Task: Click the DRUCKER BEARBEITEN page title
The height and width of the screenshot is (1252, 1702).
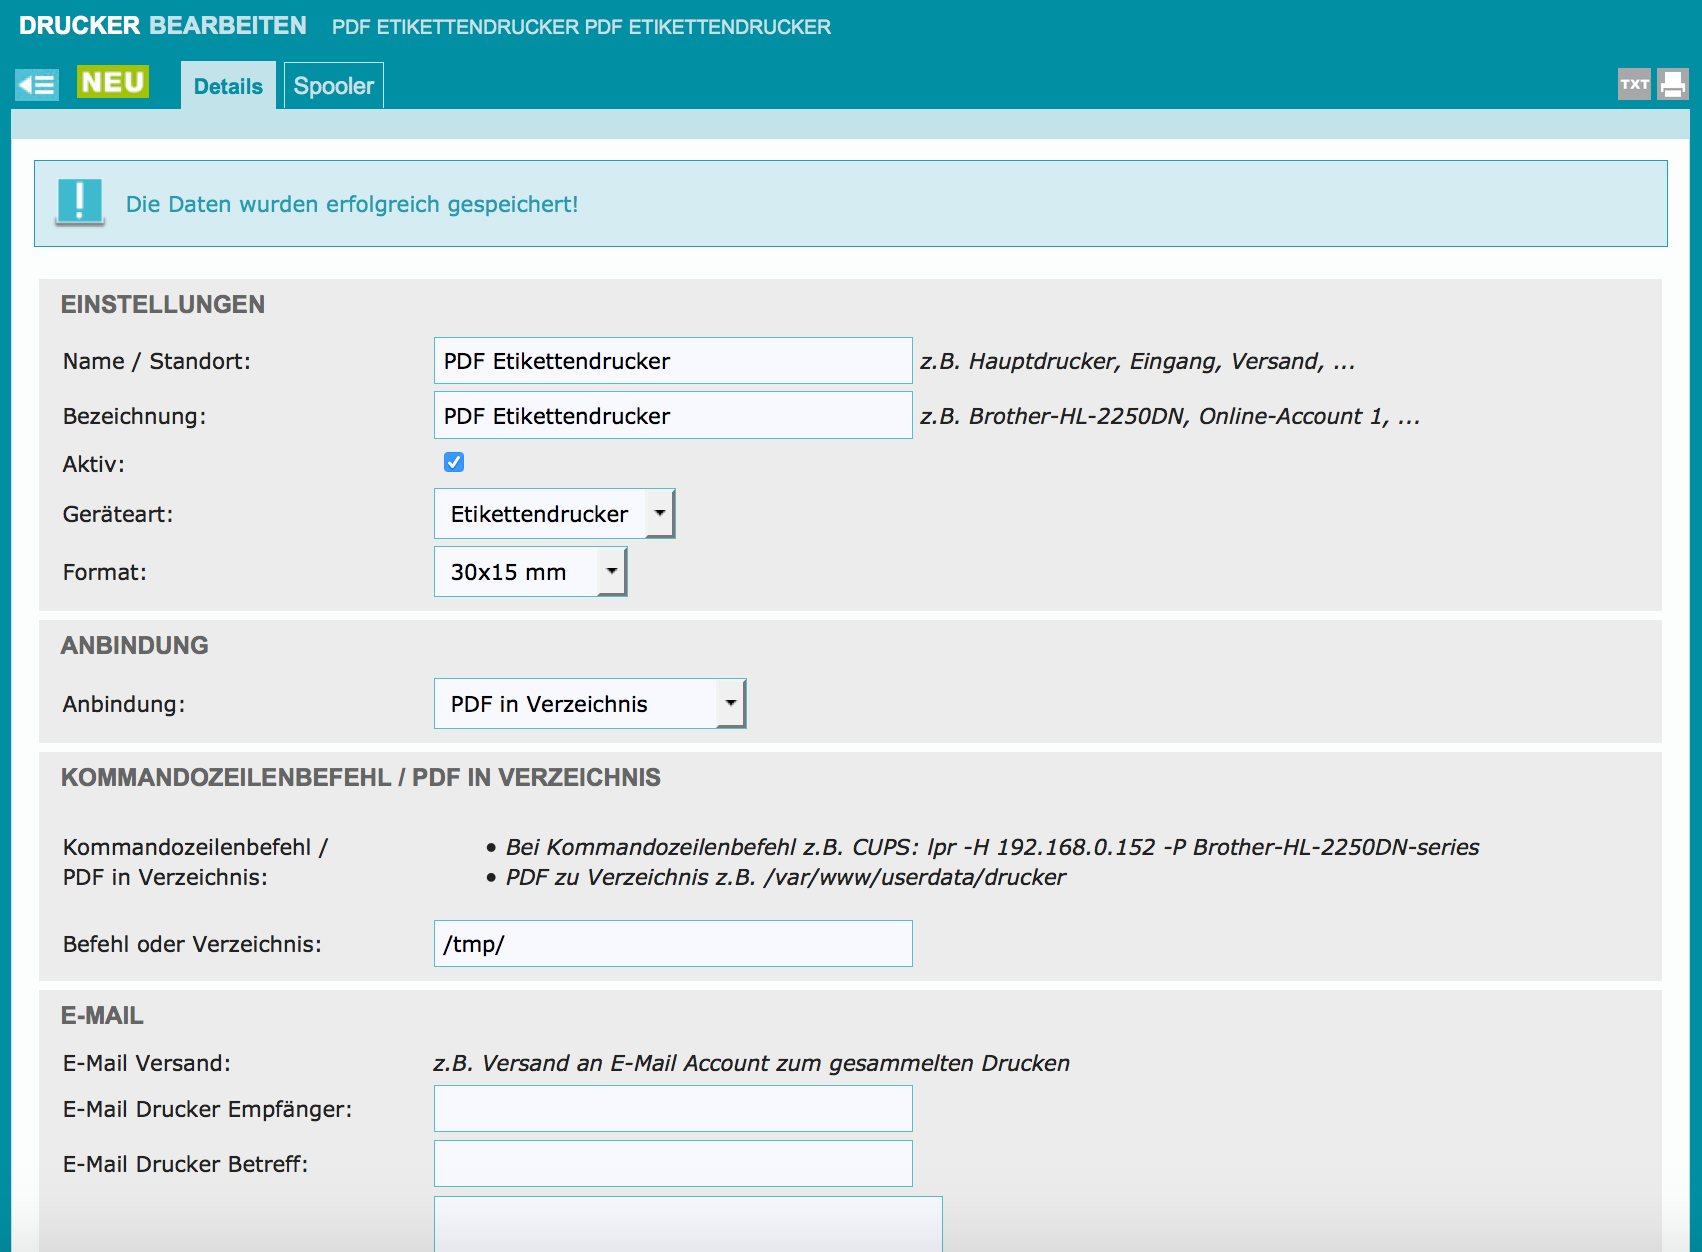Action: coord(163,26)
